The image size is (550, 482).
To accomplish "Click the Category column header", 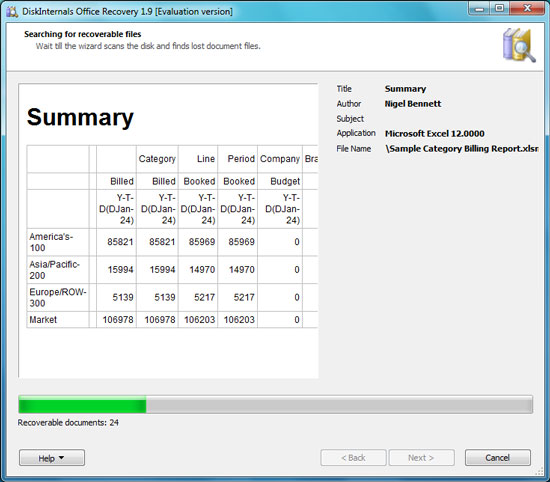I will click(x=157, y=159).
